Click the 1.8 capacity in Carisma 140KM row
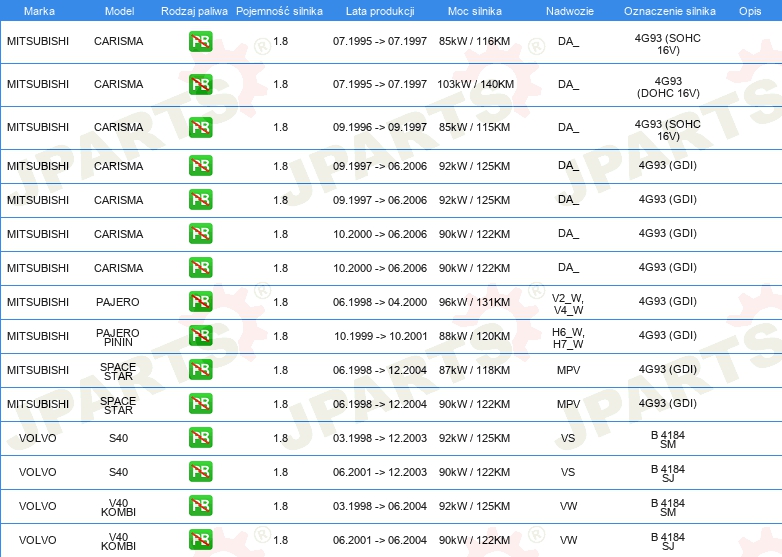Viewport: 782px width, 557px height. pyautogui.click(x=280, y=84)
